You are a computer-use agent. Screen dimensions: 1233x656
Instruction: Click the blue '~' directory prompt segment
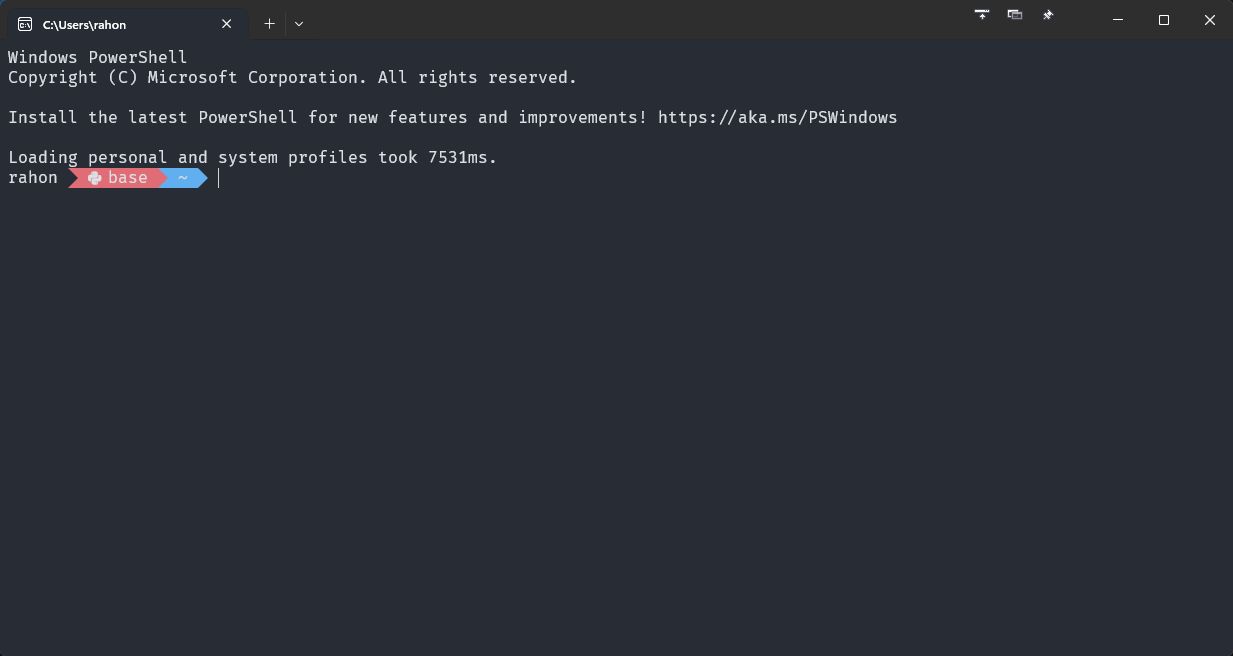(x=183, y=178)
